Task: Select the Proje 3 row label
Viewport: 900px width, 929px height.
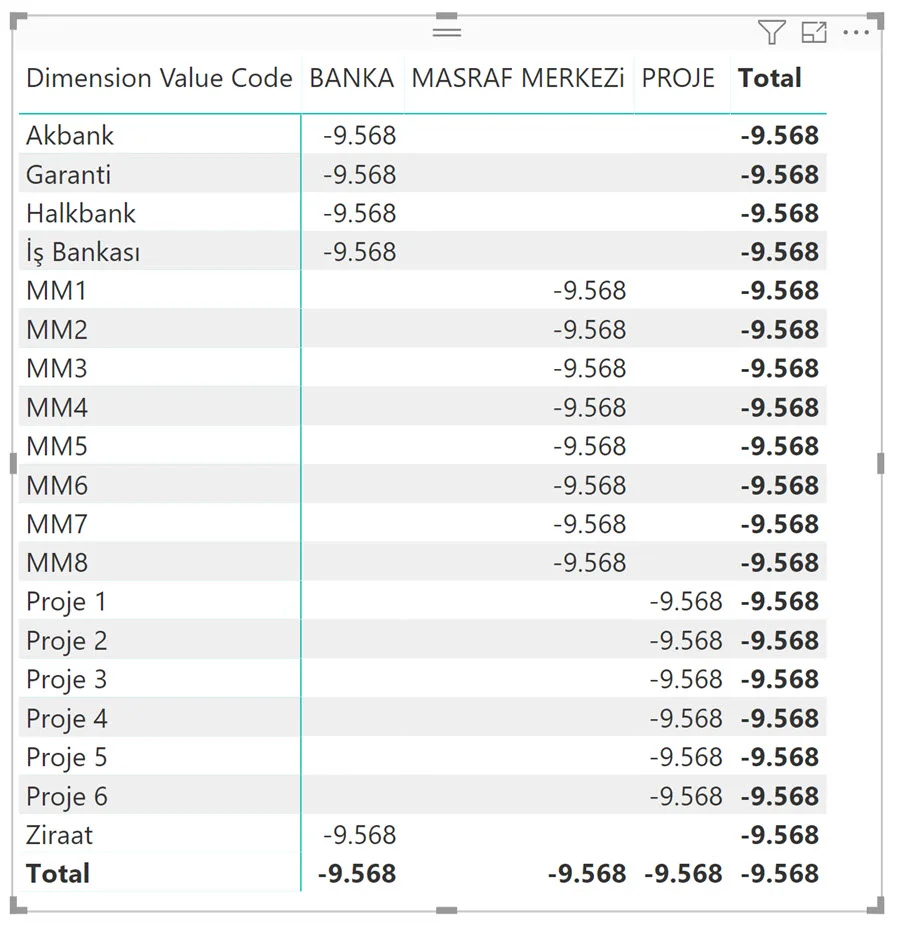Action: (x=66, y=679)
